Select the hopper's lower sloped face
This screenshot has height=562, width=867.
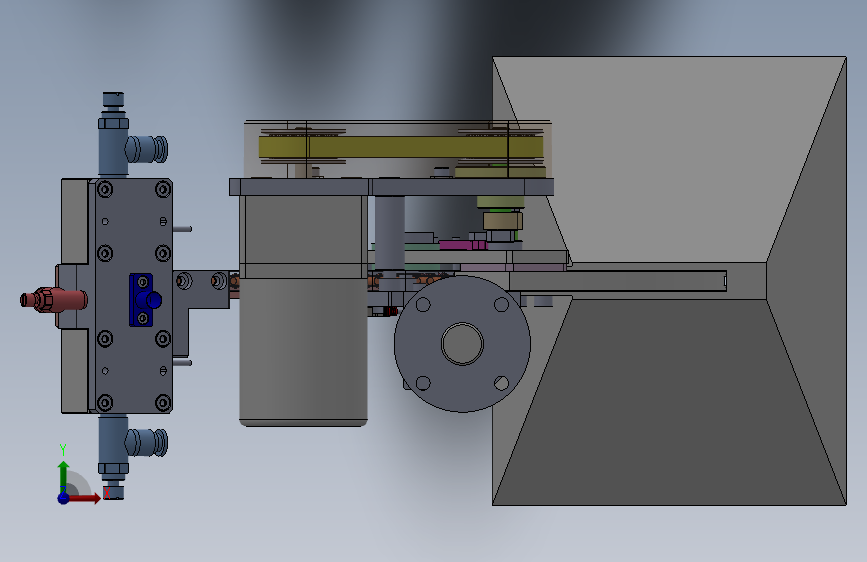(x=669, y=401)
